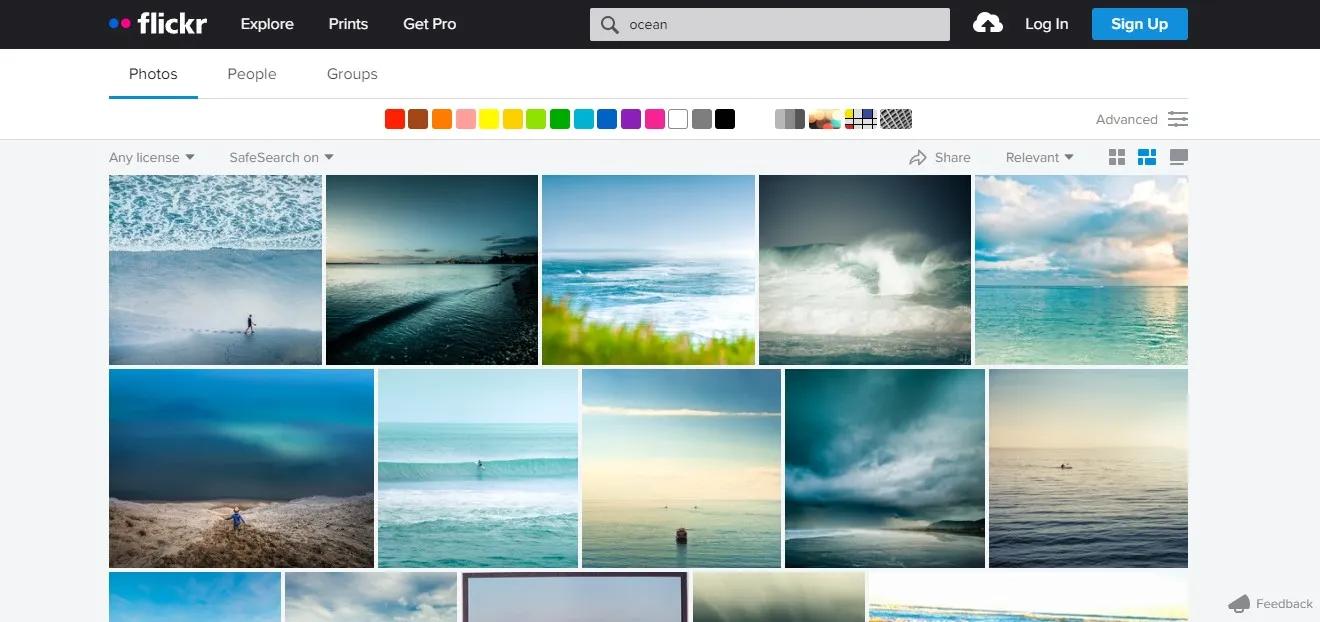Filter by shallow depth of field style
The width and height of the screenshot is (1320, 622).
825,119
